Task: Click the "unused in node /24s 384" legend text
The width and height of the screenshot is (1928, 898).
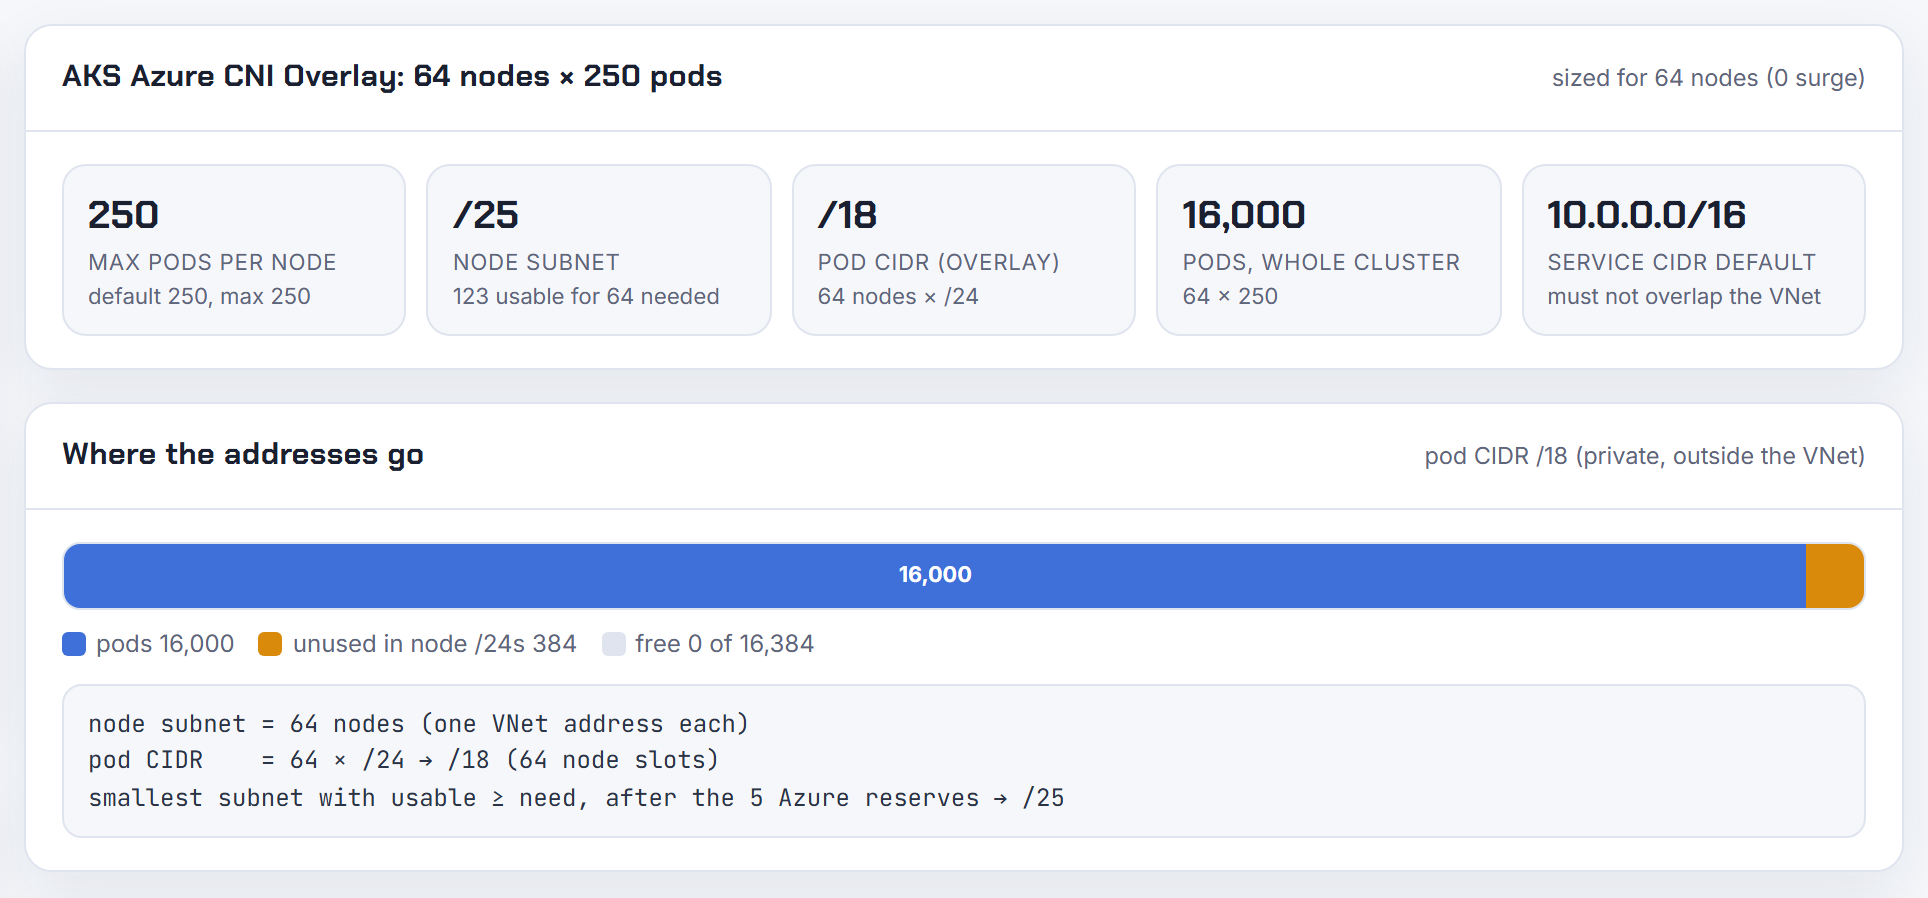Action: pyautogui.click(x=435, y=644)
